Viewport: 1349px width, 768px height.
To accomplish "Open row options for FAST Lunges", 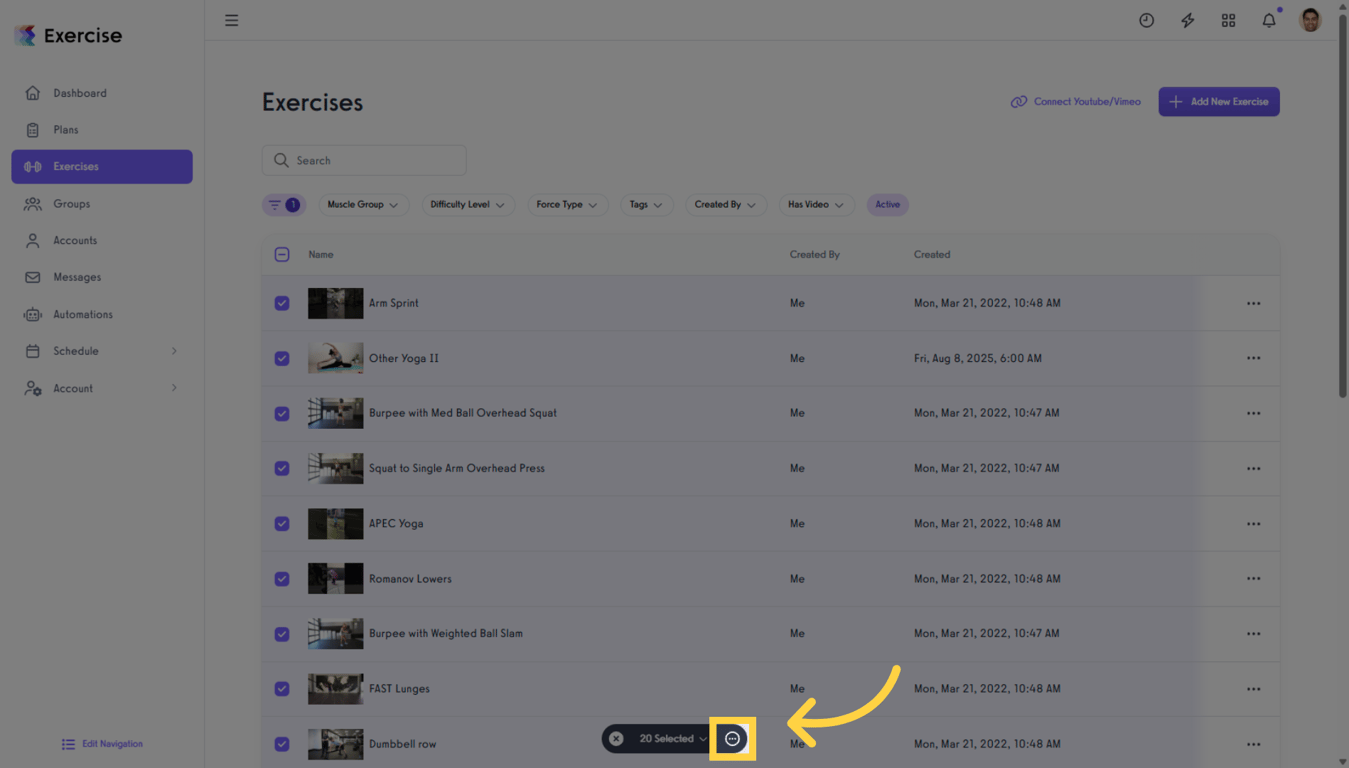I will (x=1253, y=689).
